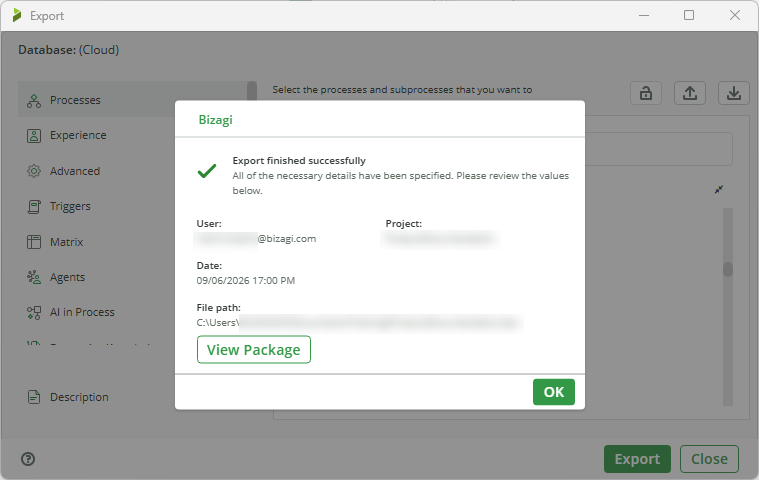Open the help question mark icon
Viewport: 759px width, 480px height.
[x=28, y=459]
